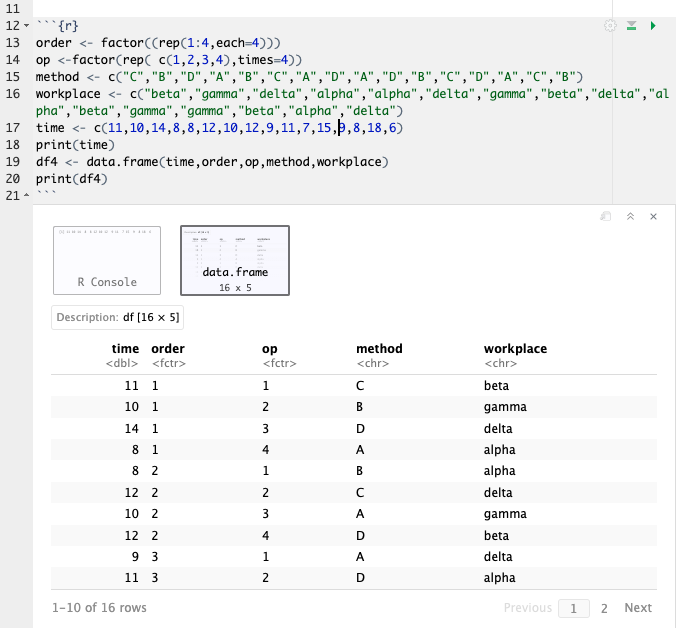
Task: Click time value 14 in table
Action: point(131,428)
